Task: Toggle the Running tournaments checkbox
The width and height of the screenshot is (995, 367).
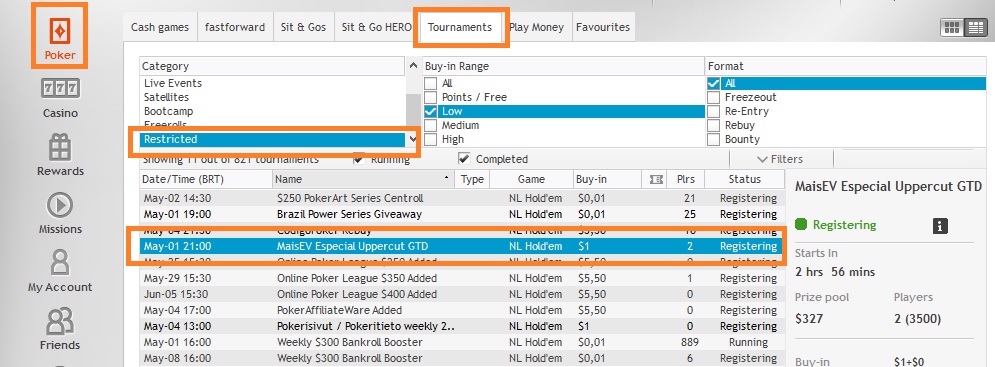Action: [359, 159]
